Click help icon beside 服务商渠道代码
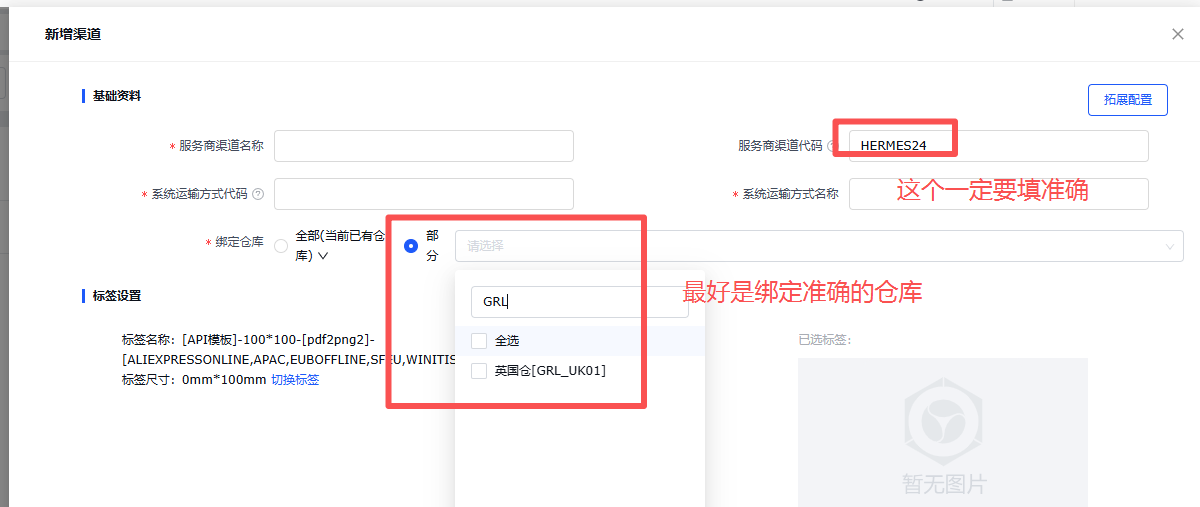Image resolution: width=1200 pixels, height=507 pixels. 832,146
